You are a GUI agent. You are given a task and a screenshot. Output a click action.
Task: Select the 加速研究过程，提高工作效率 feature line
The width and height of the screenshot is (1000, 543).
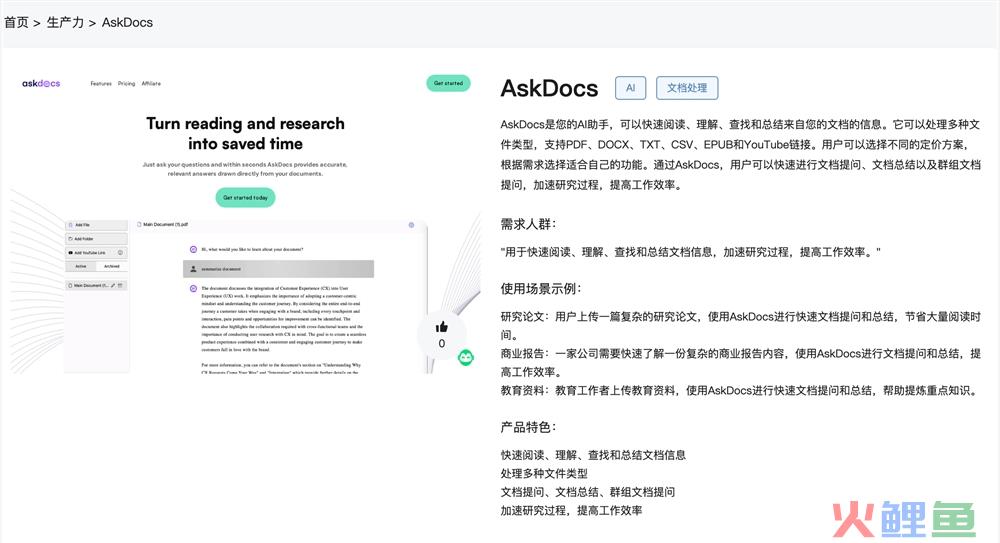click(x=571, y=510)
